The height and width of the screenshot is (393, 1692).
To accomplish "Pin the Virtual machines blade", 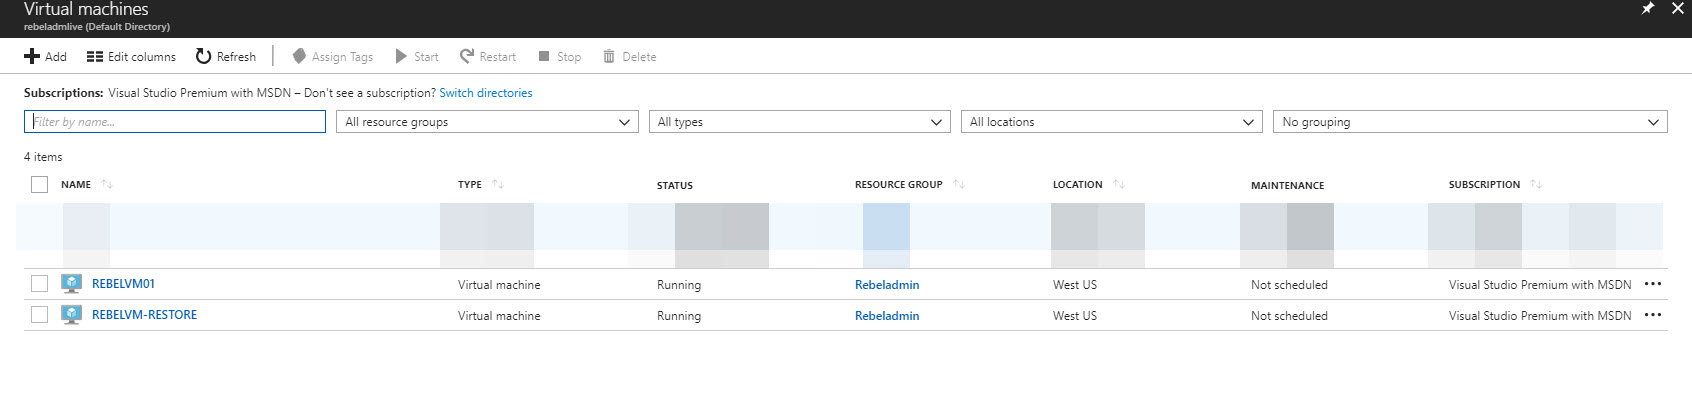I will (1648, 8).
